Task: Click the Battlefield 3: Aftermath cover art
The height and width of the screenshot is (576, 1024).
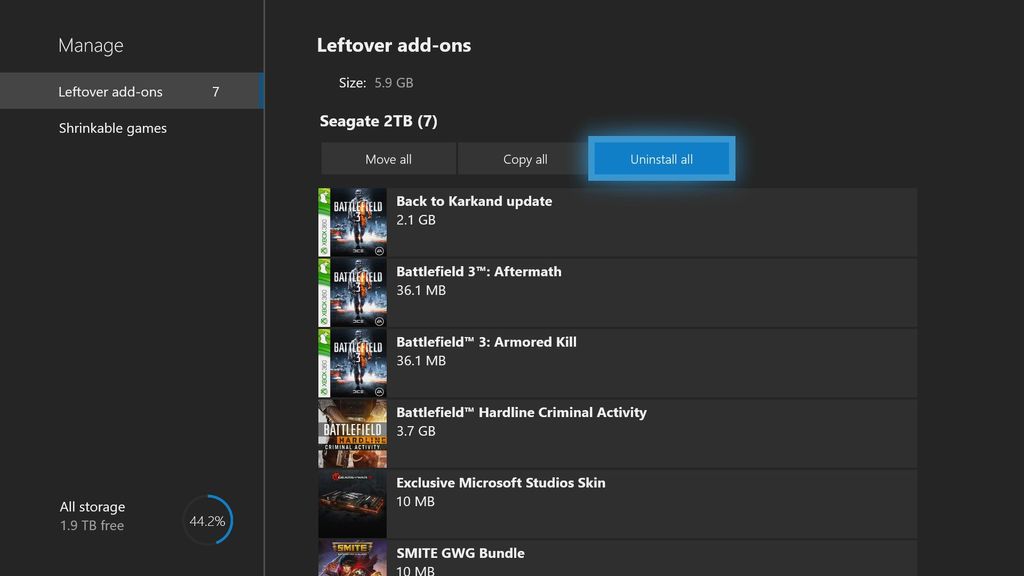Action: point(352,292)
